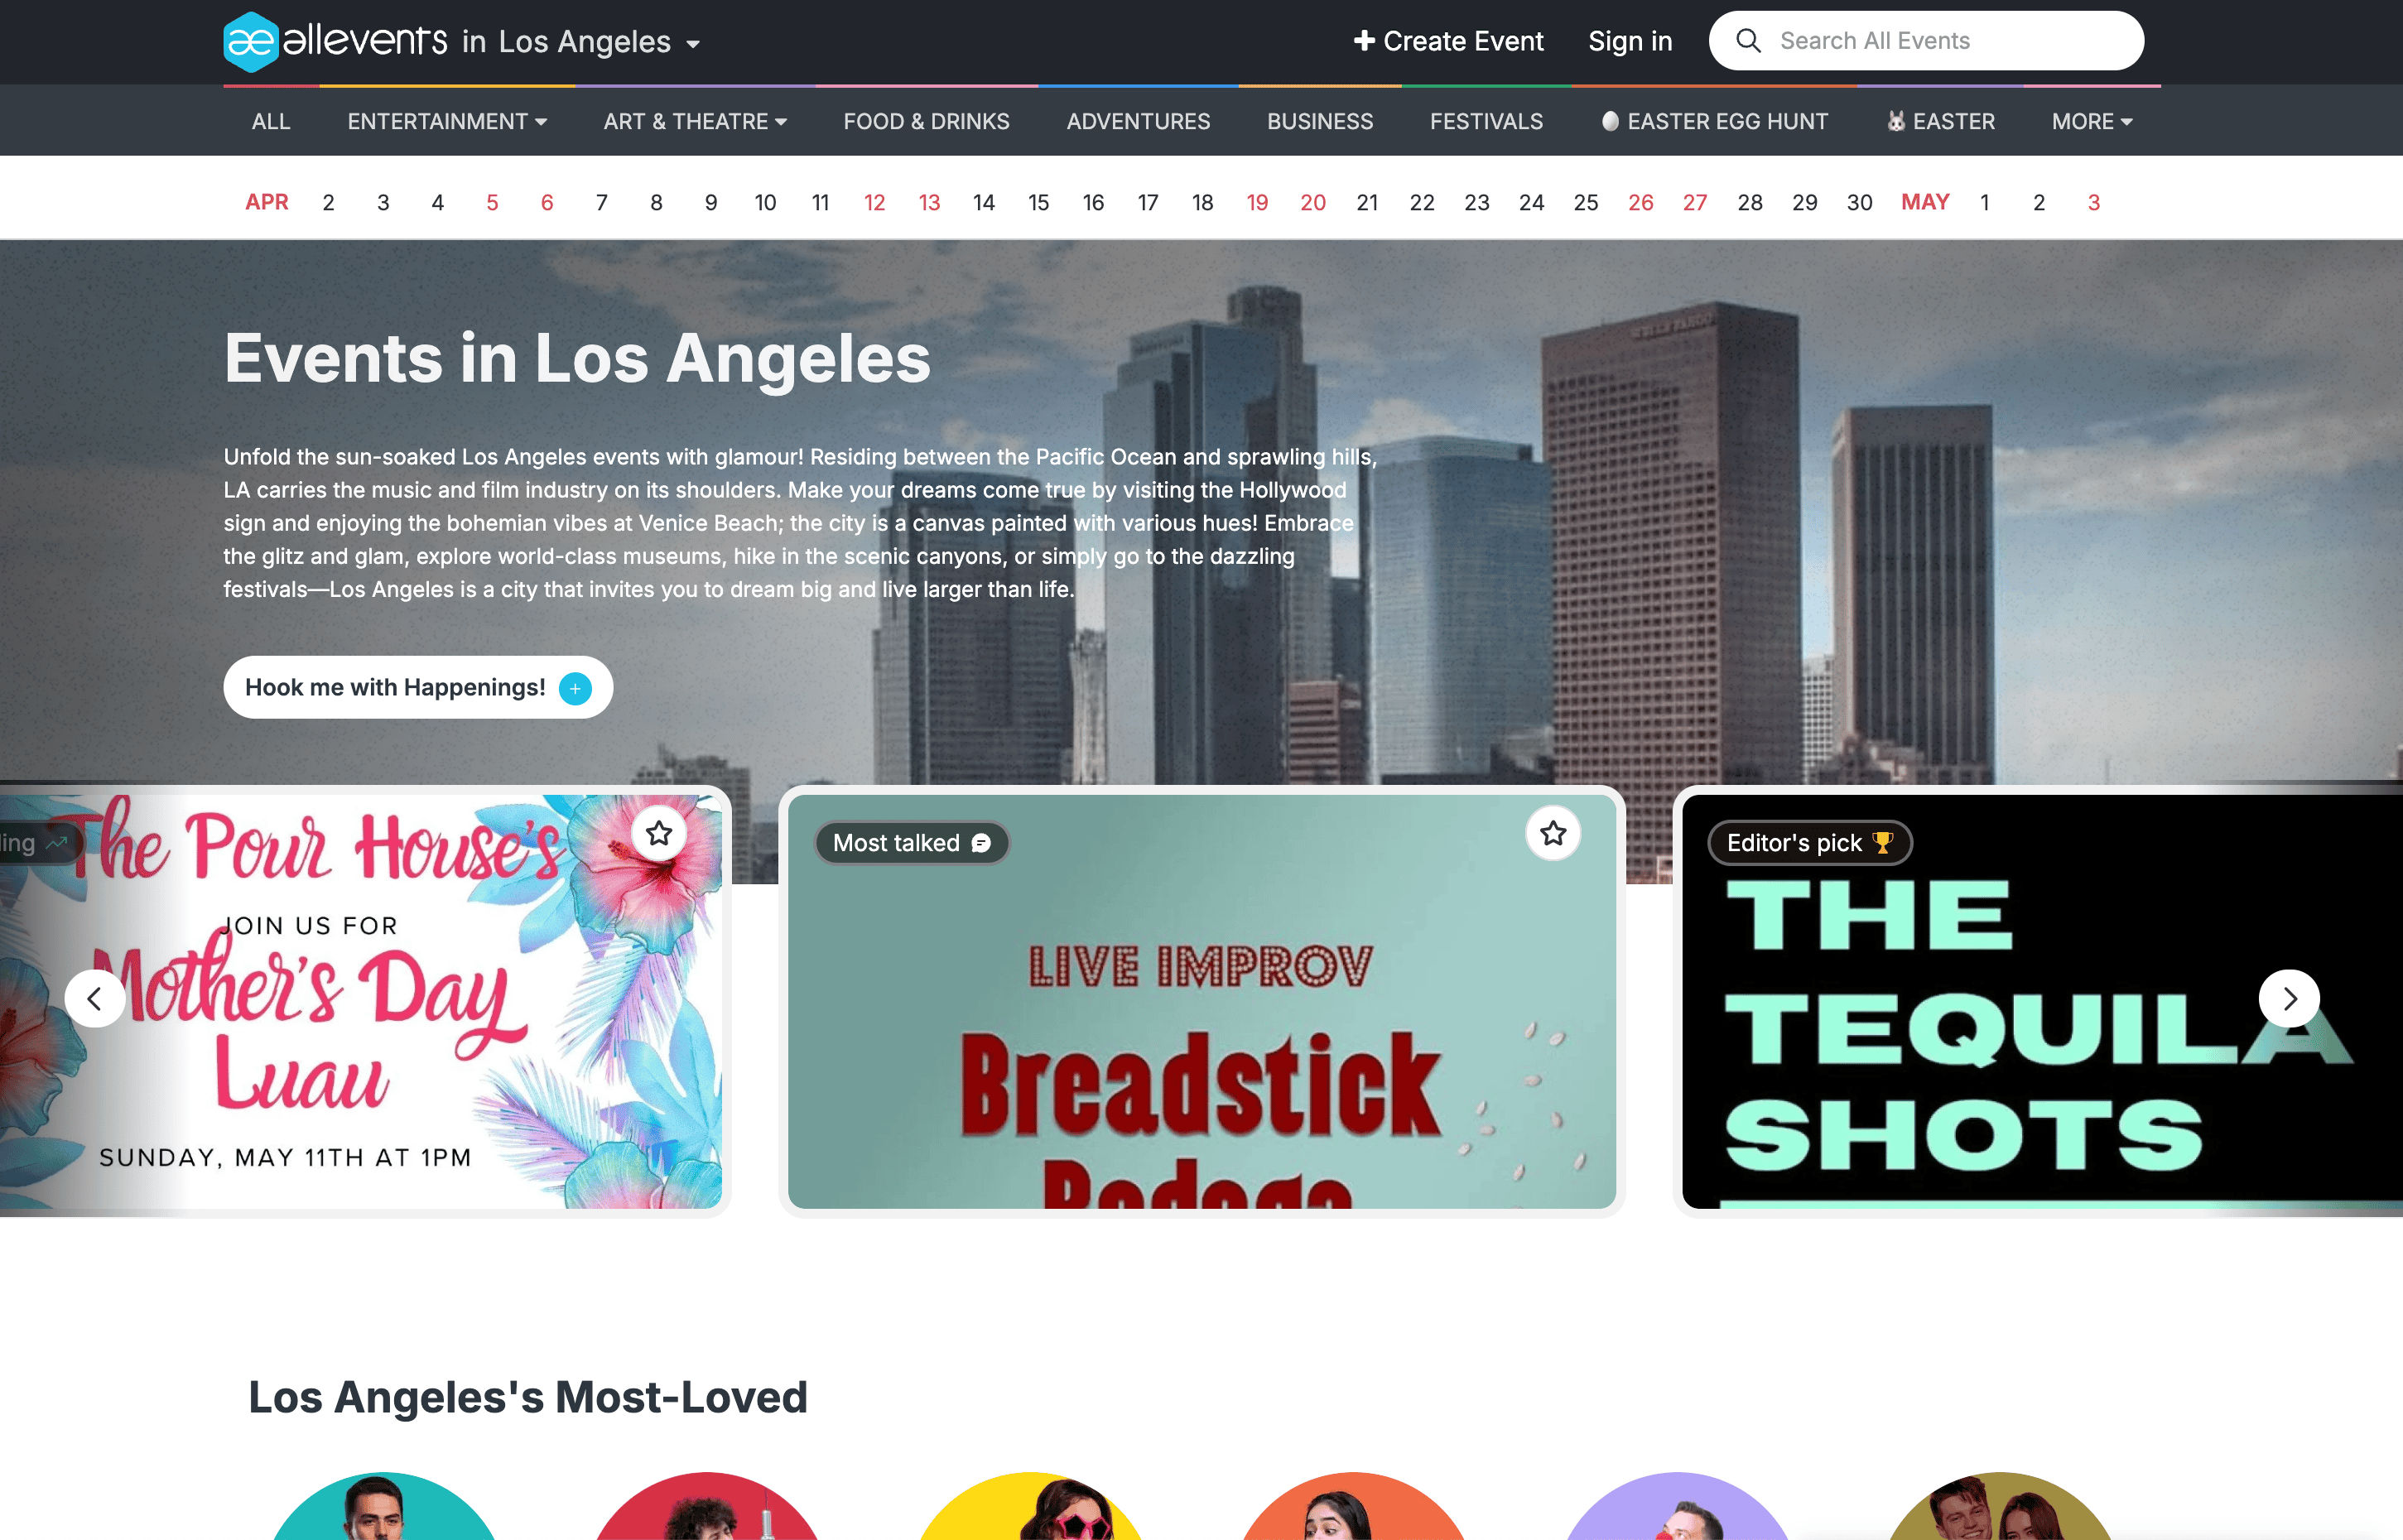Image resolution: width=2403 pixels, height=1540 pixels.
Task: Click the Create Event button
Action: pos(1448,41)
